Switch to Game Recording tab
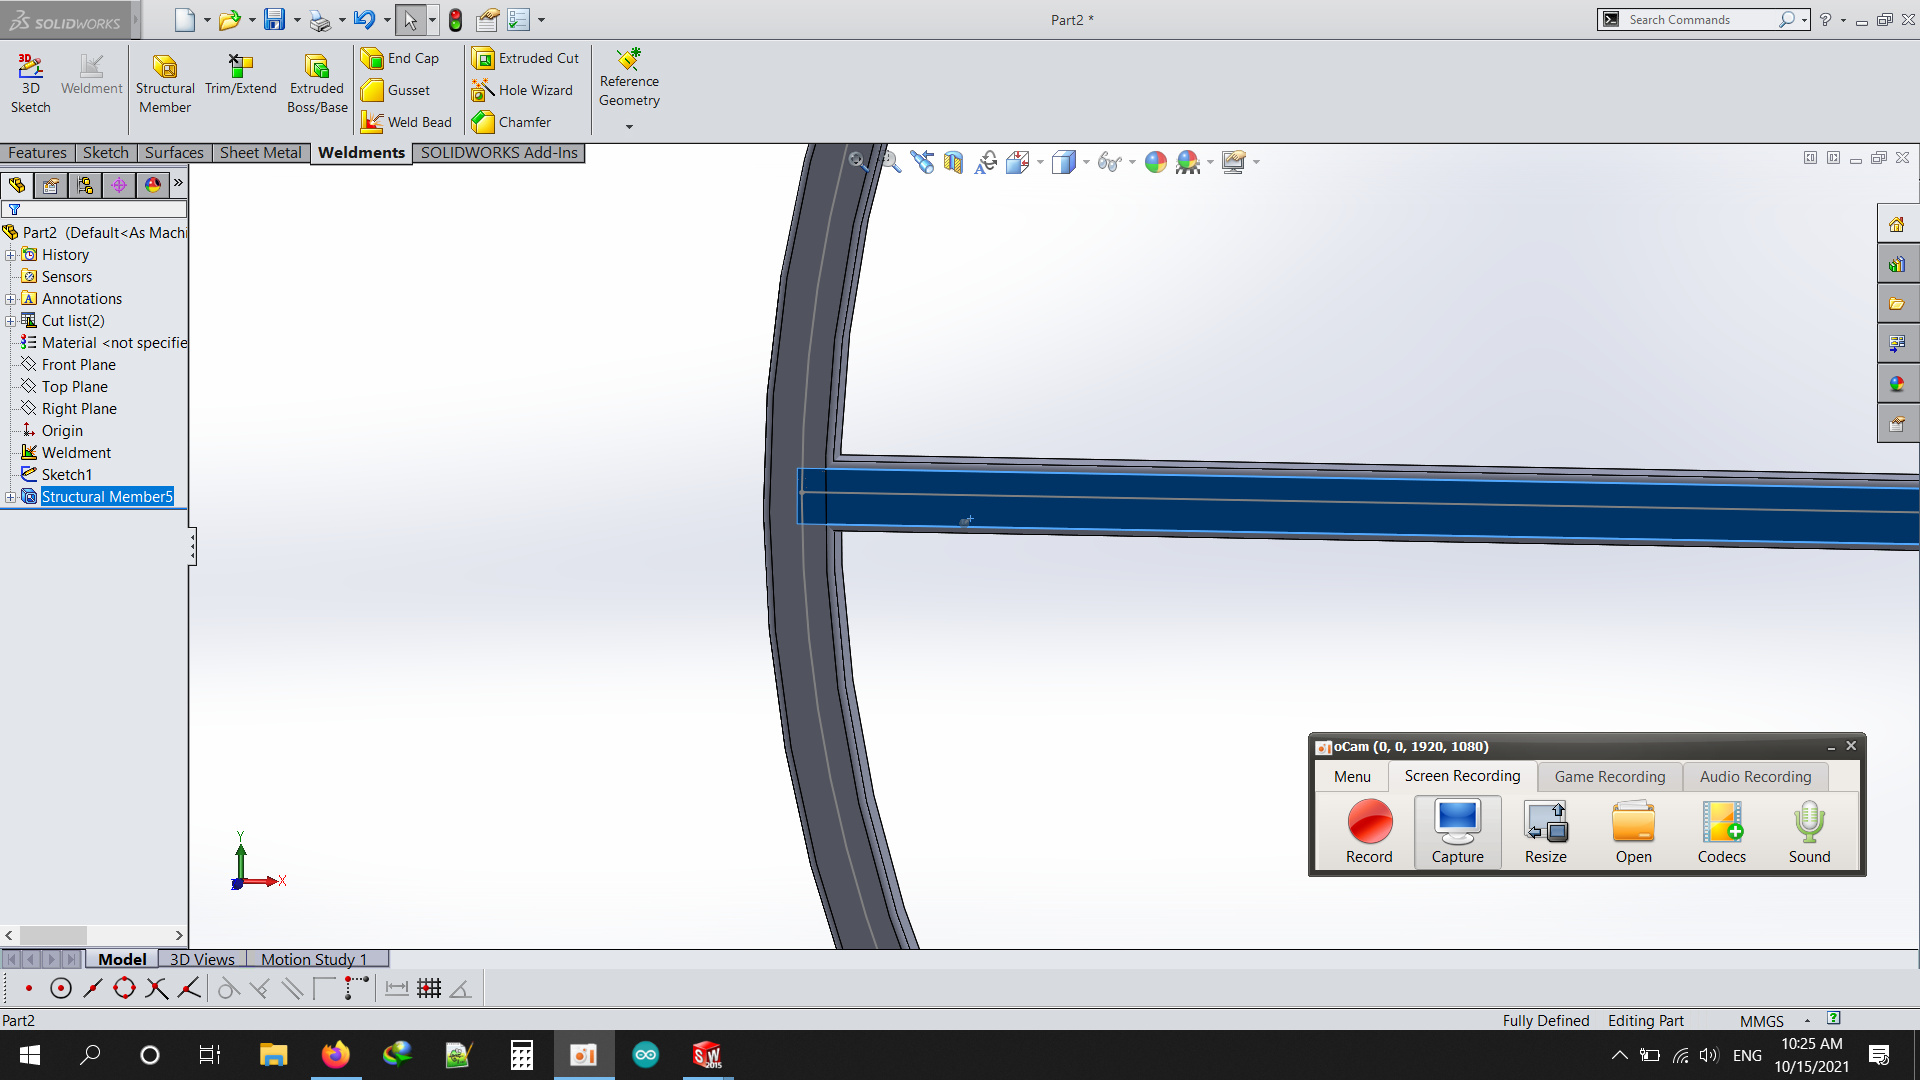 pyautogui.click(x=1609, y=777)
